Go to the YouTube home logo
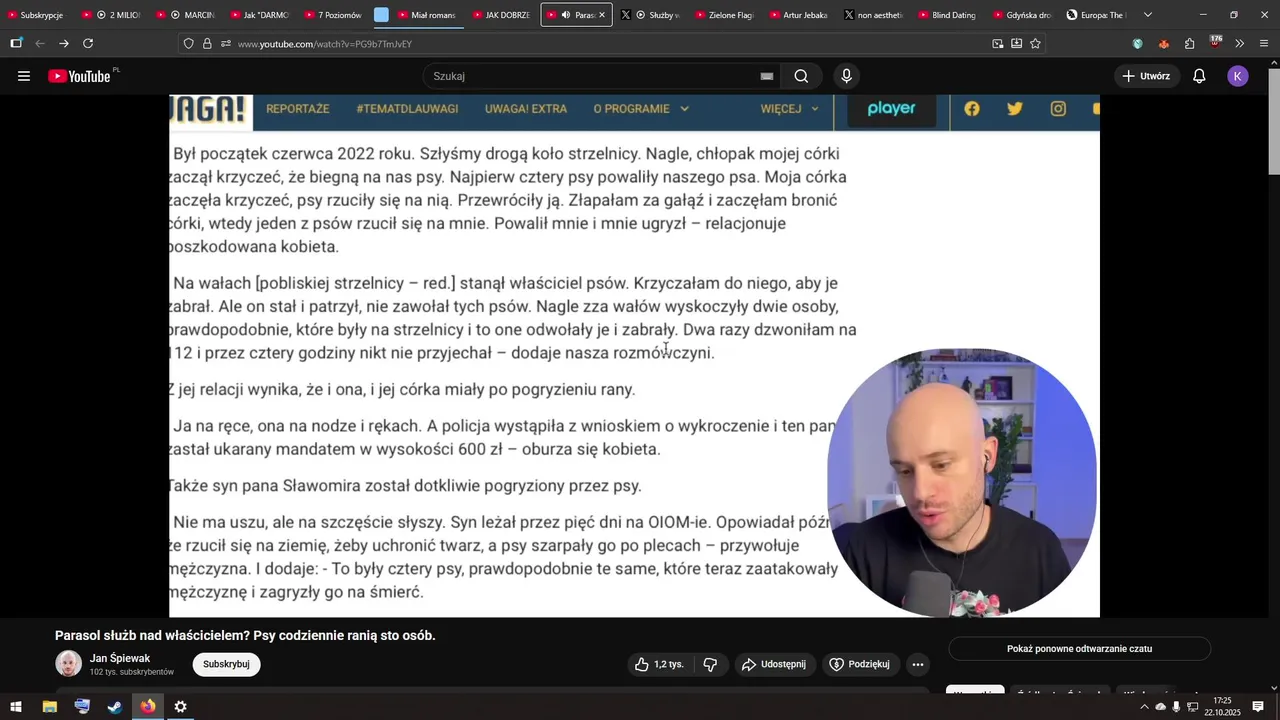 point(79,76)
